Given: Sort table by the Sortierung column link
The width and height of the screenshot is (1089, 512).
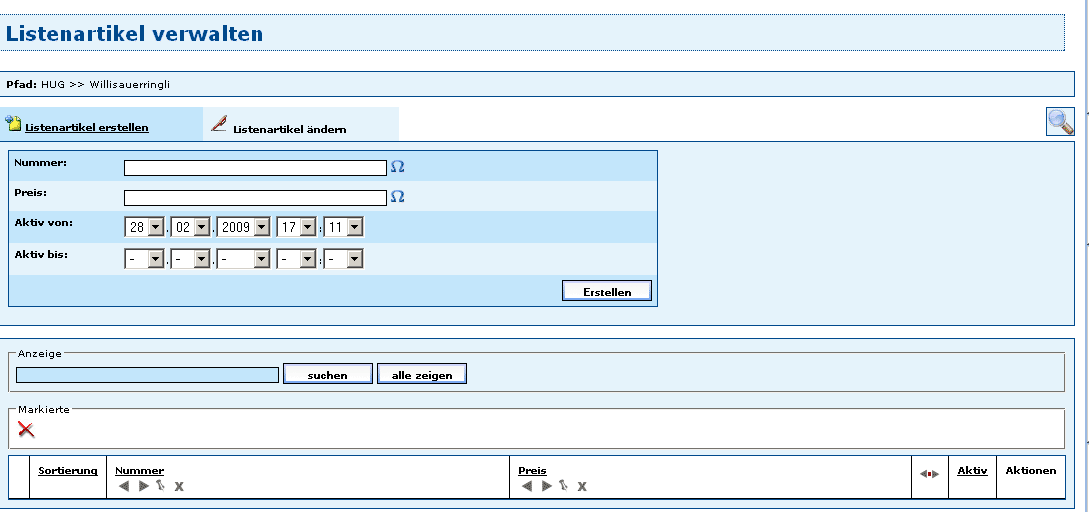Looking at the screenshot, I should pos(68,470).
